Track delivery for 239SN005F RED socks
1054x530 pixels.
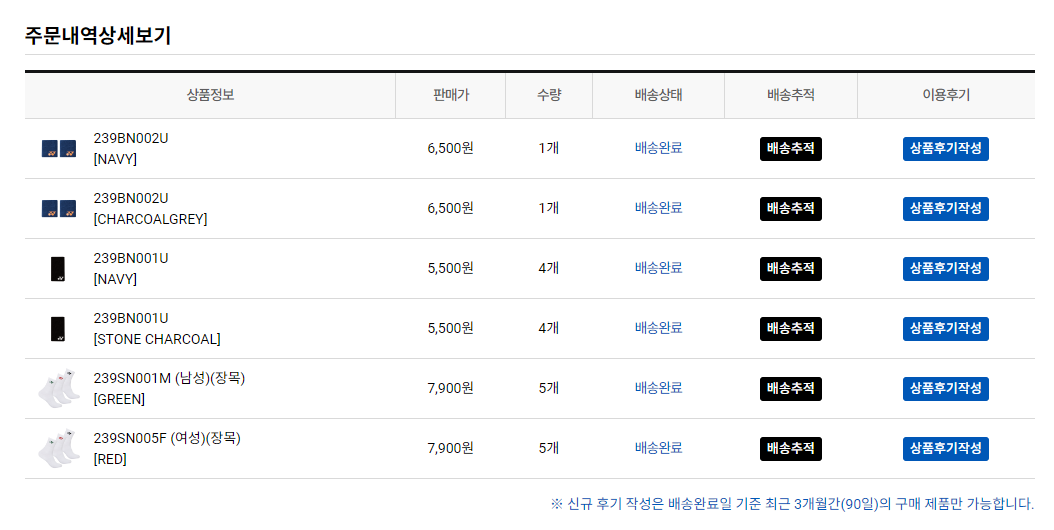[790, 448]
